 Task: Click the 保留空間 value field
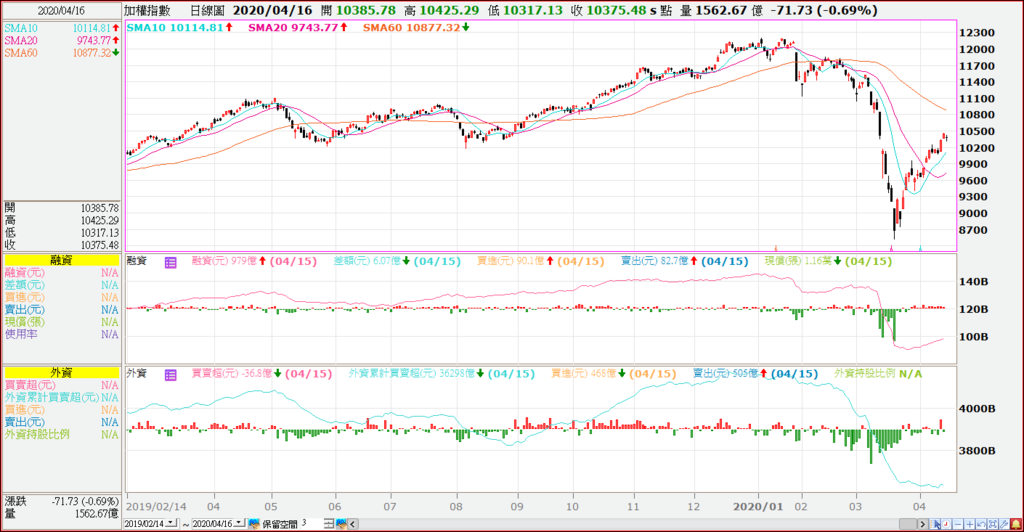(x=310, y=524)
